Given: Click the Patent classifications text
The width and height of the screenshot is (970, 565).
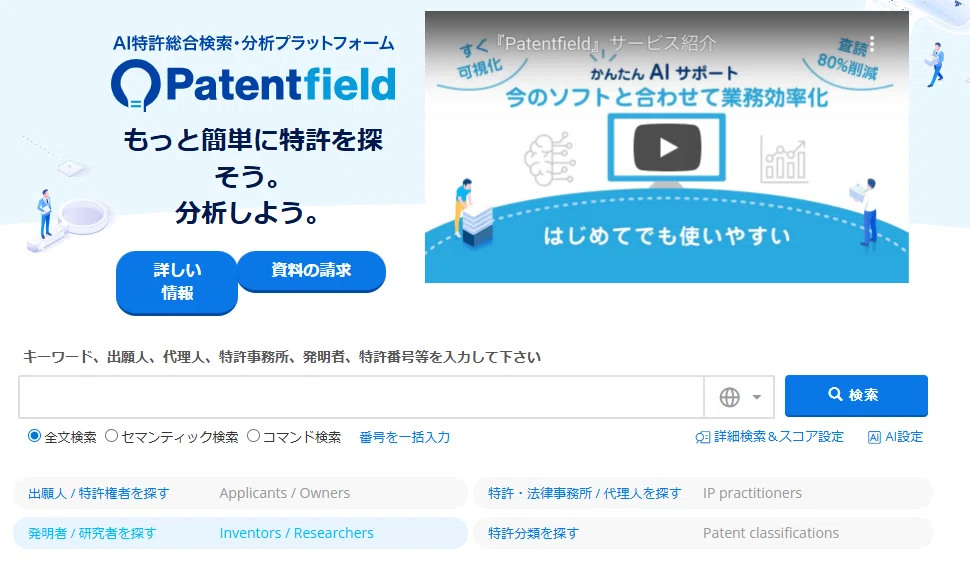Looking at the screenshot, I should 771,533.
